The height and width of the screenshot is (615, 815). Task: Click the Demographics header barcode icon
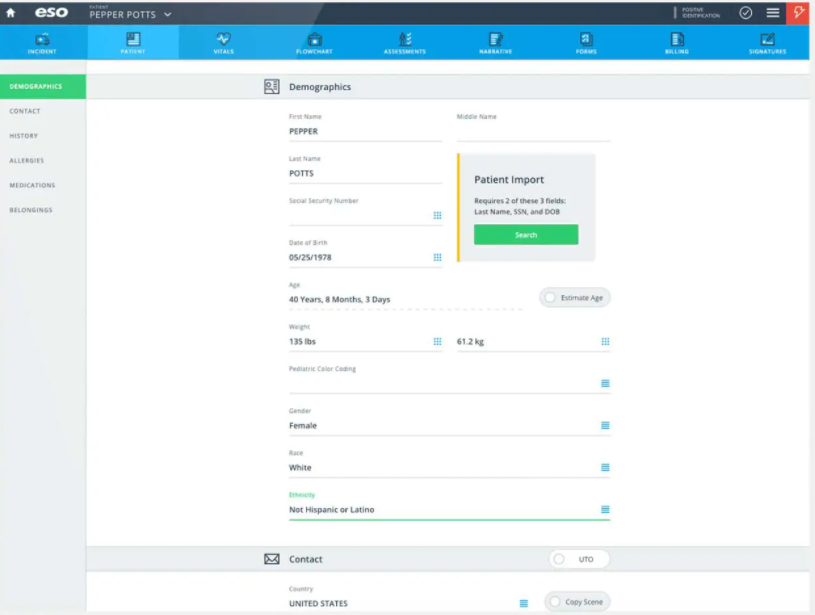point(270,87)
